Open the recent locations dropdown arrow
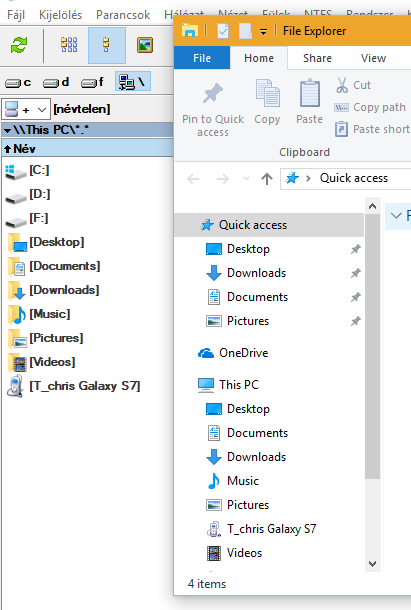Image resolution: width=411 pixels, height=610 pixels. tap(246, 179)
